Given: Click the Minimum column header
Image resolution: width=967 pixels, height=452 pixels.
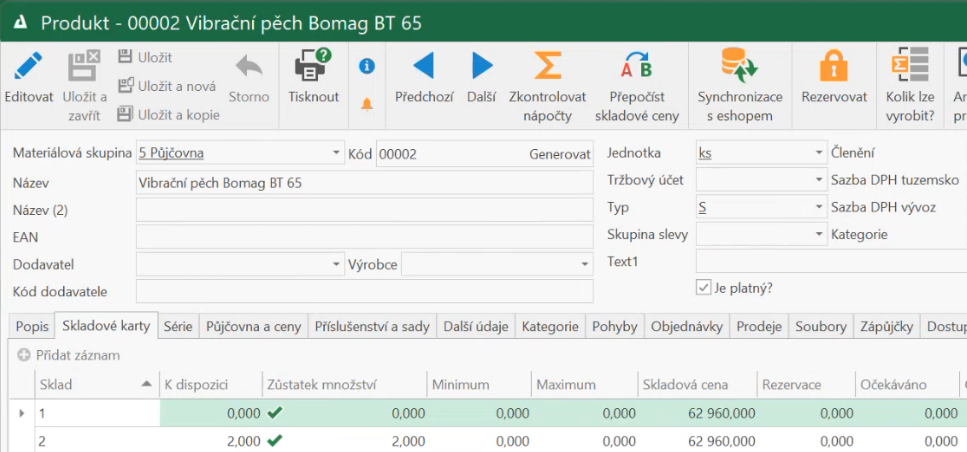Looking at the screenshot, I should click(479, 385).
